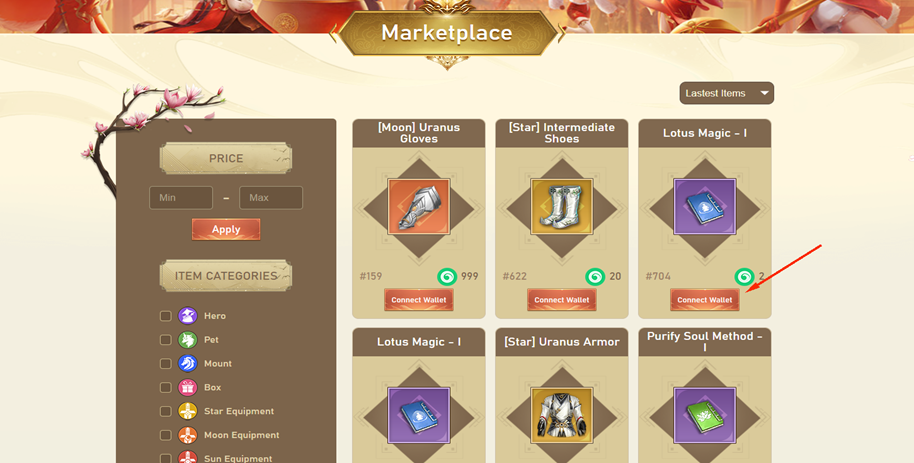Click the yellow Star Equipment icon

pos(188,411)
